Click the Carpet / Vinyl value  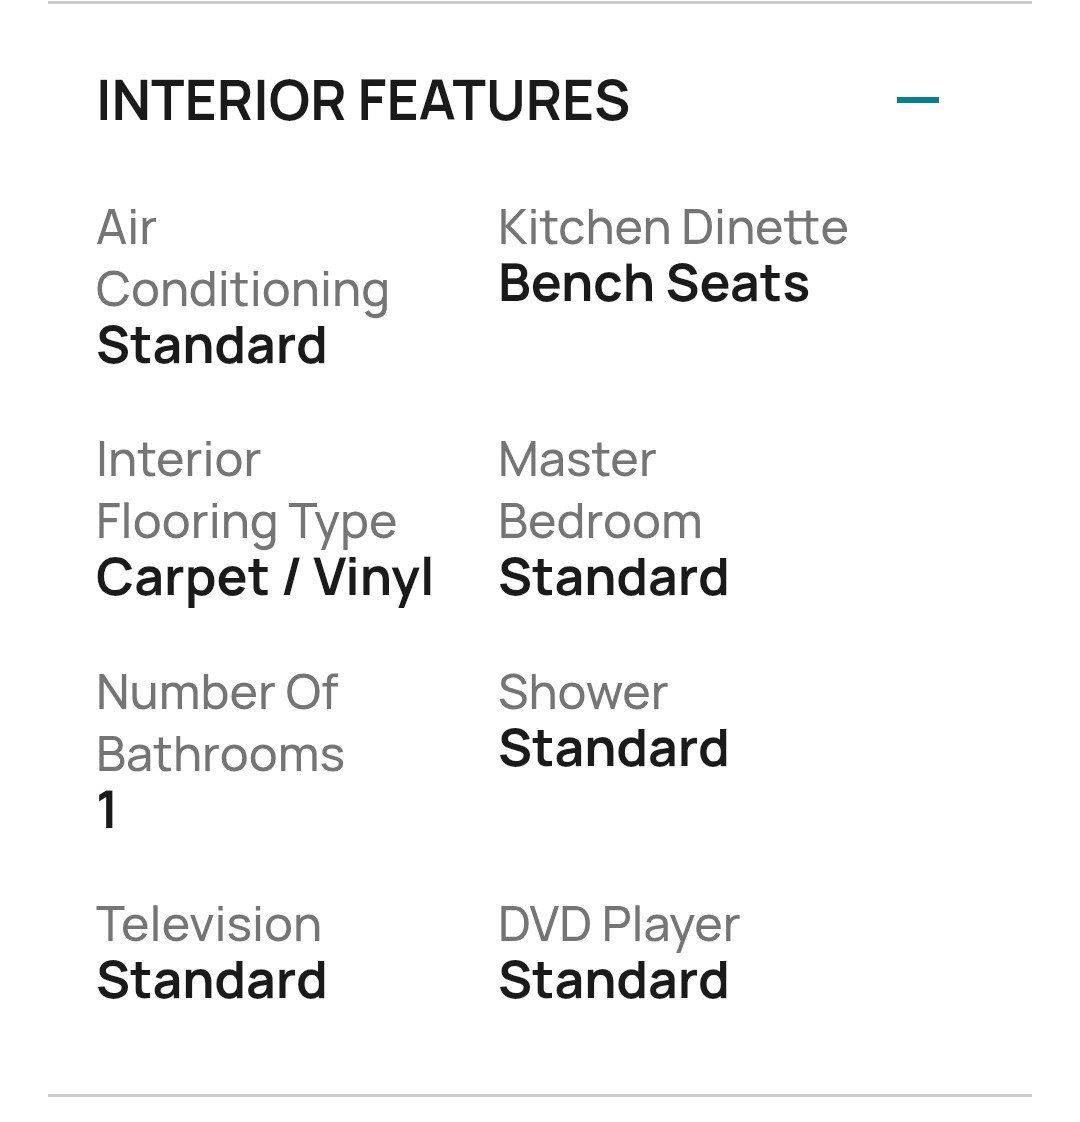[265, 578]
